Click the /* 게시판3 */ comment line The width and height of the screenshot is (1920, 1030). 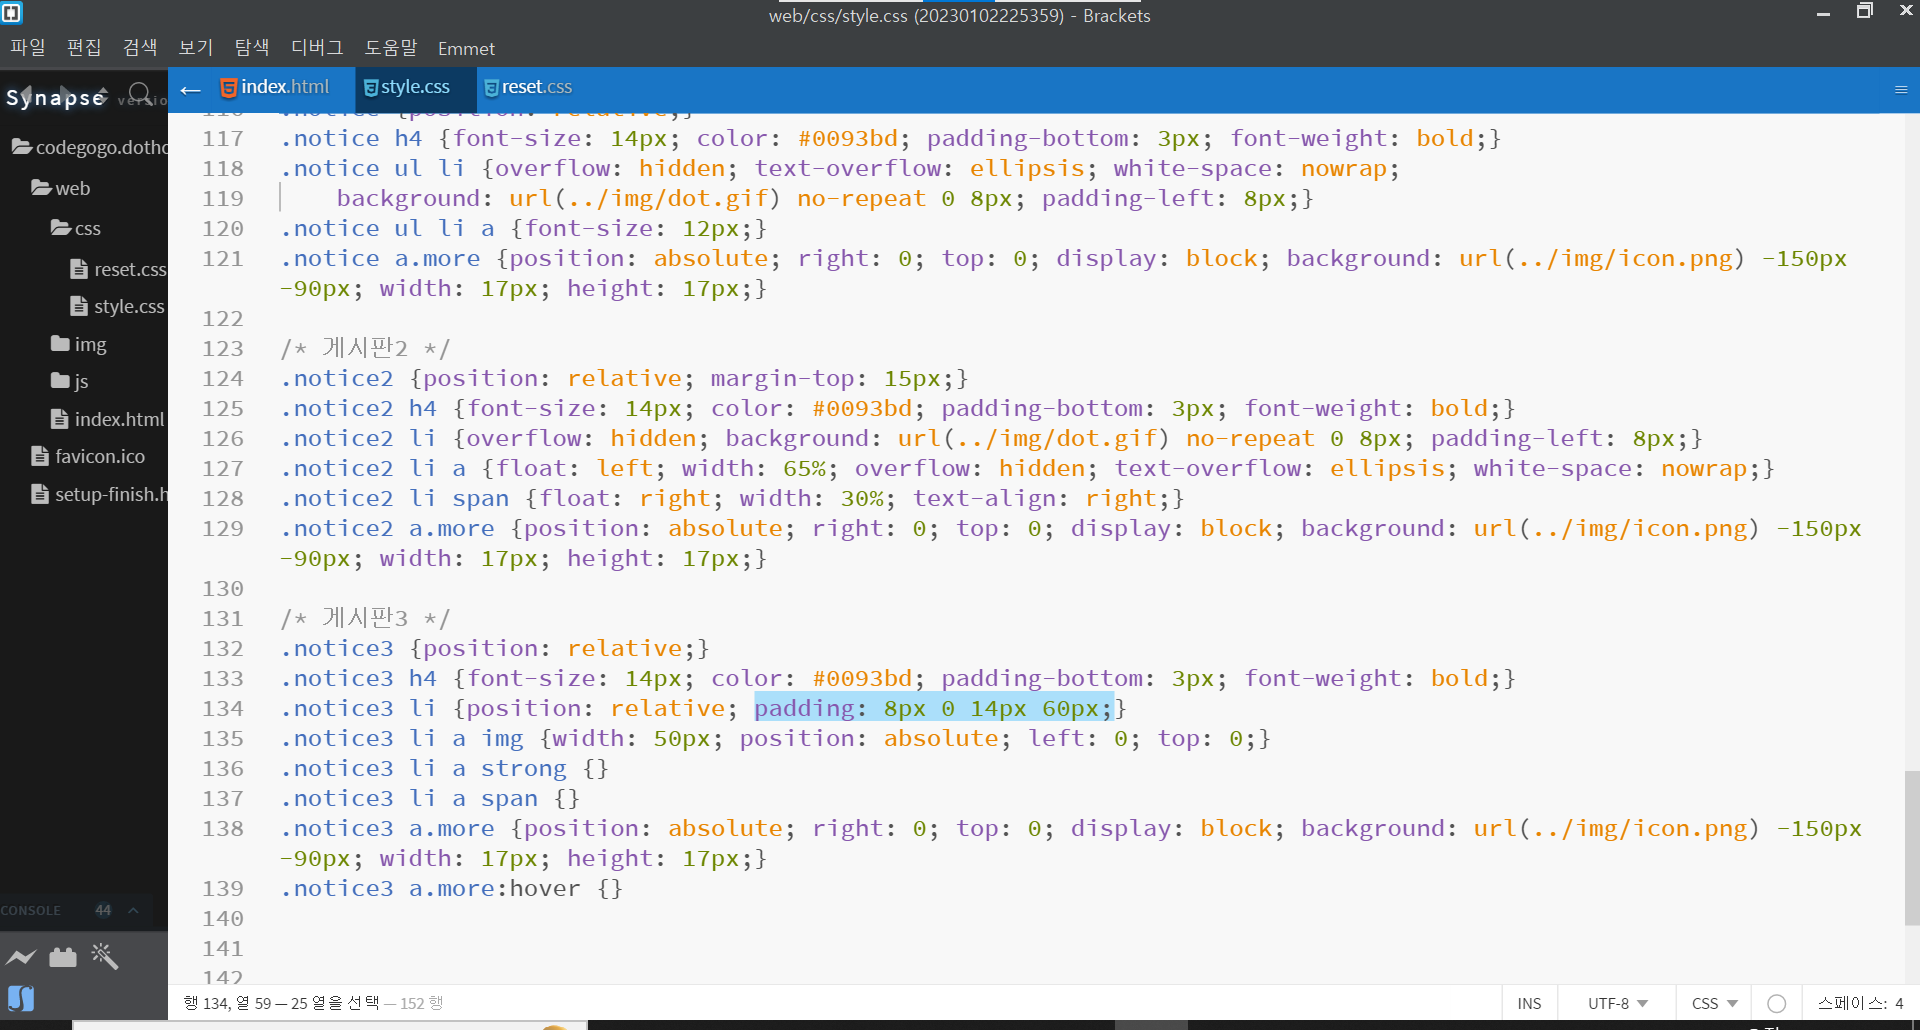(x=365, y=618)
